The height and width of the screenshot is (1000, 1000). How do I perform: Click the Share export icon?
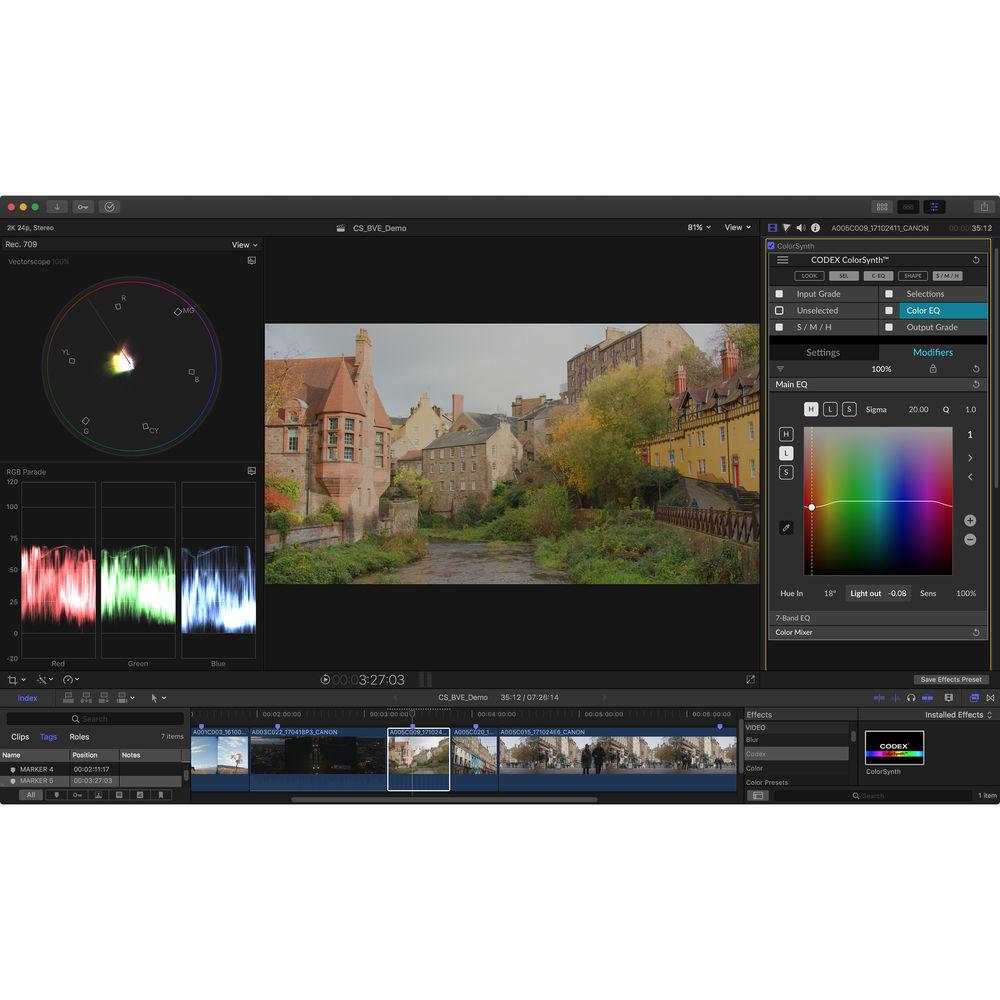(x=983, y=207)
